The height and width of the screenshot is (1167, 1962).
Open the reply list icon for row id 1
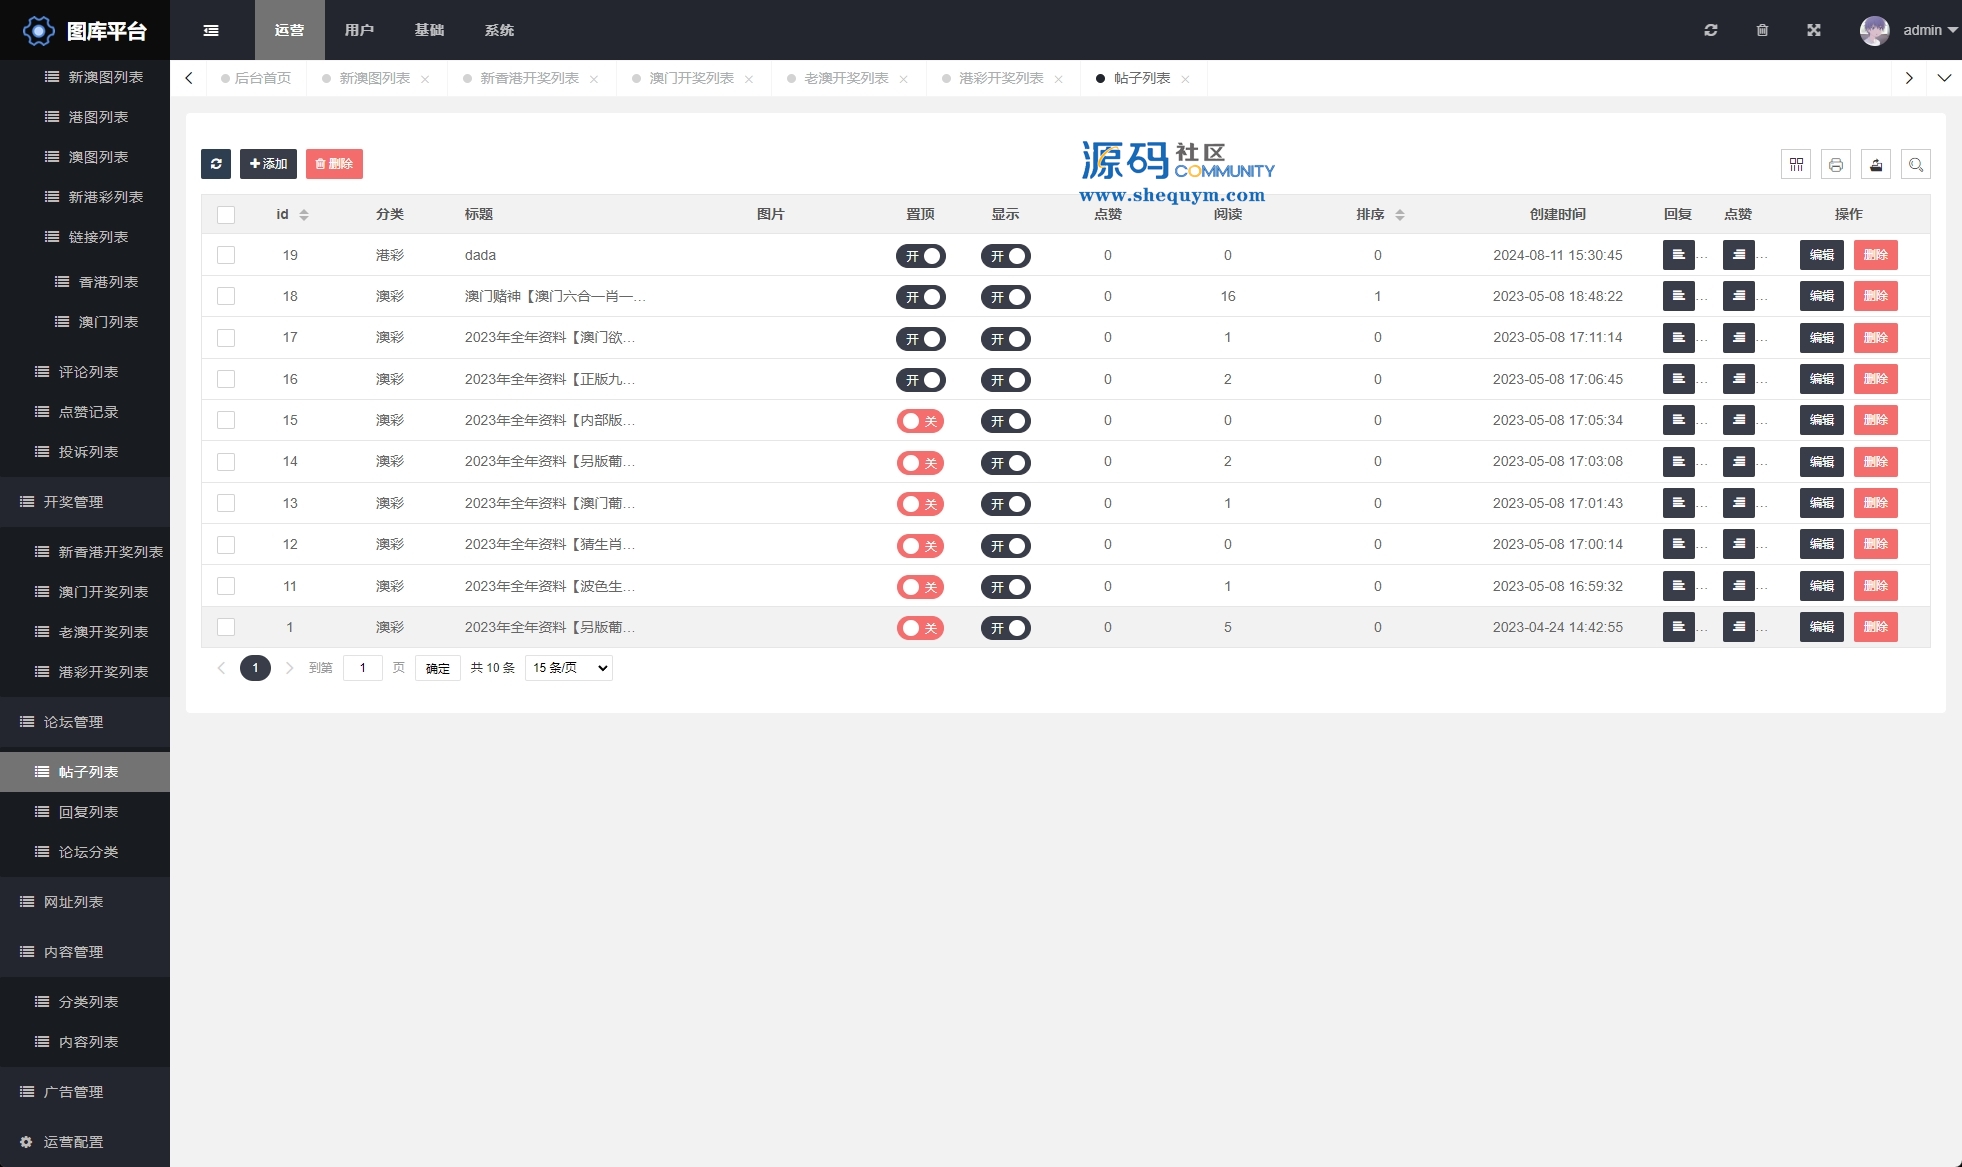coord(1679,627)
